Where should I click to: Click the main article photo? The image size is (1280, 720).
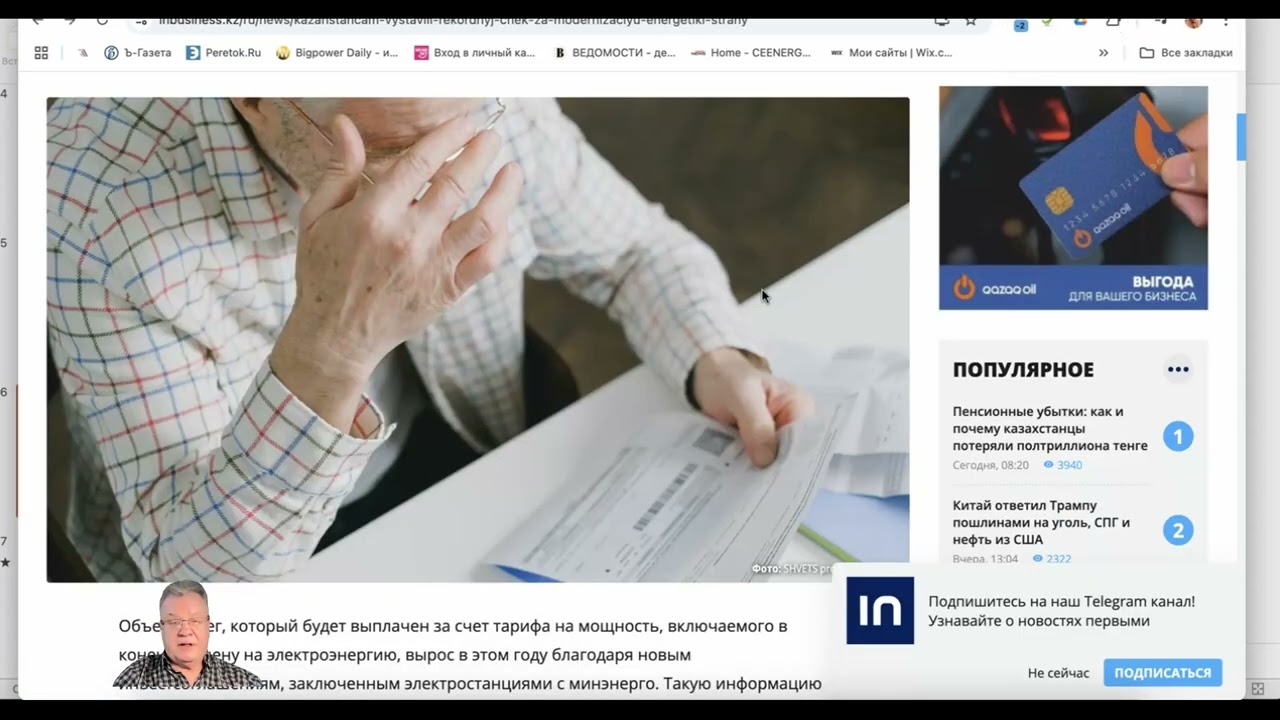click(x=478, y=339)
